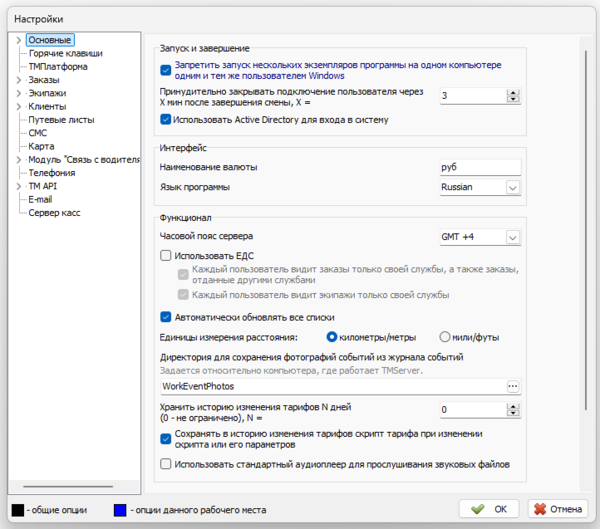Viewport: 600px width, 529px height.
Task: Click the black common options color swatch
Action: tap(19, 509)
